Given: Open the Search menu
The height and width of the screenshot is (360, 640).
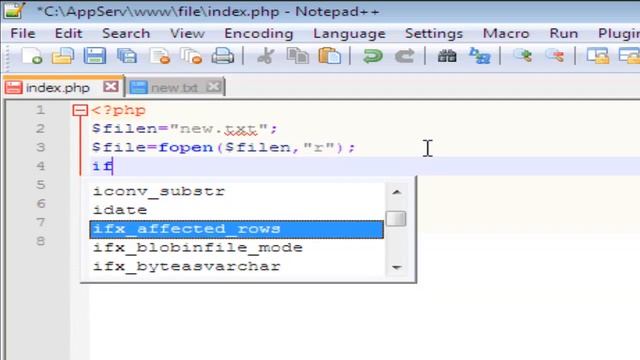Looking at the screenshot, I should coord(126,33).
